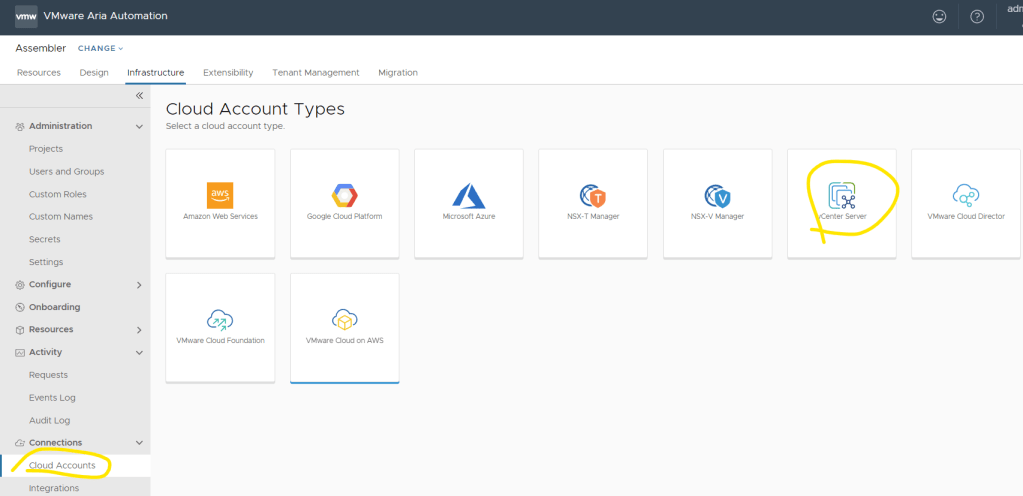This screenshot has height=496, width=1023.
Task: Open the Assembler CHANGE service dropdown
Action: pyautogui.click(x=100, y=48)
